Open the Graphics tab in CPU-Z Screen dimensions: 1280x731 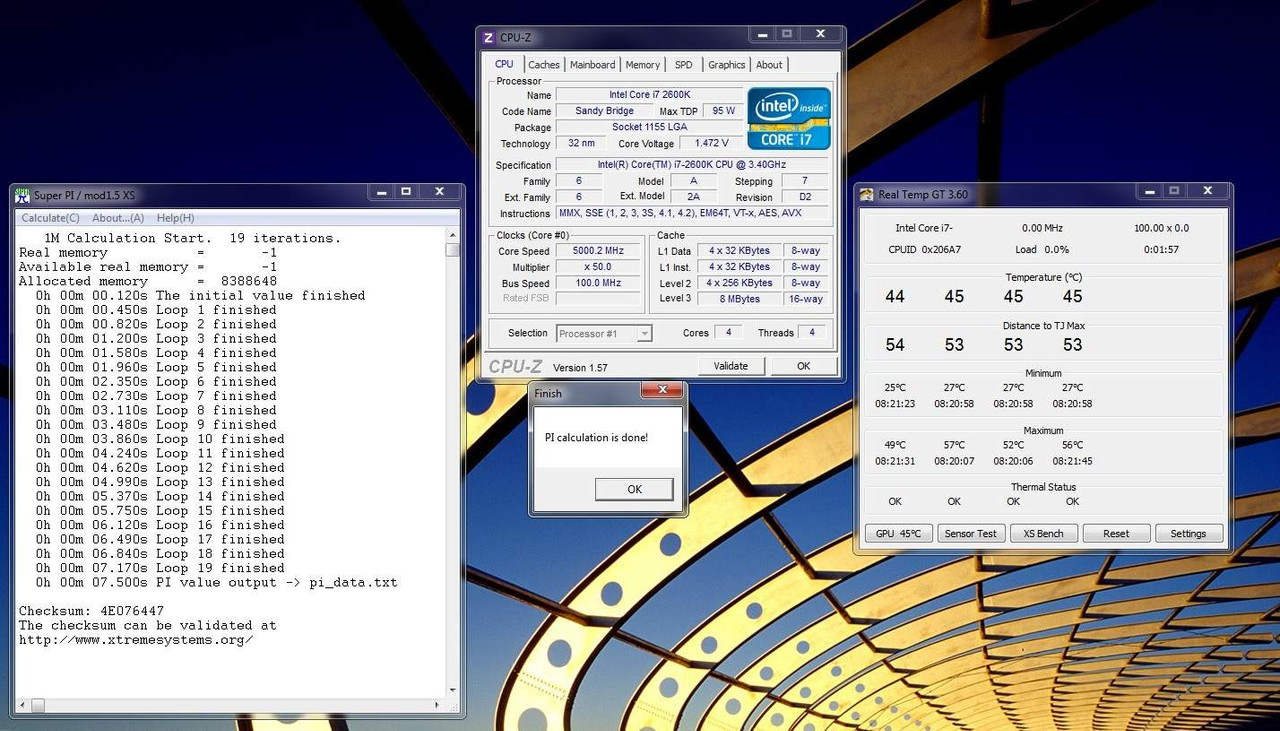(727, 65)
